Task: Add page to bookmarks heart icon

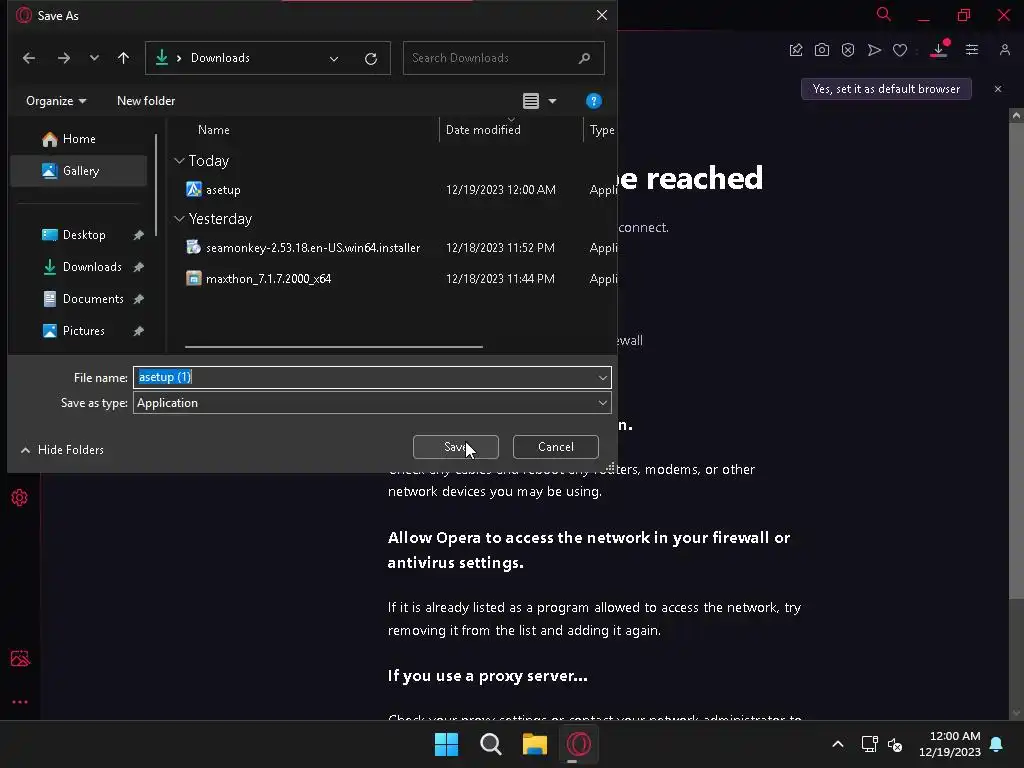Action: (900, 50)
